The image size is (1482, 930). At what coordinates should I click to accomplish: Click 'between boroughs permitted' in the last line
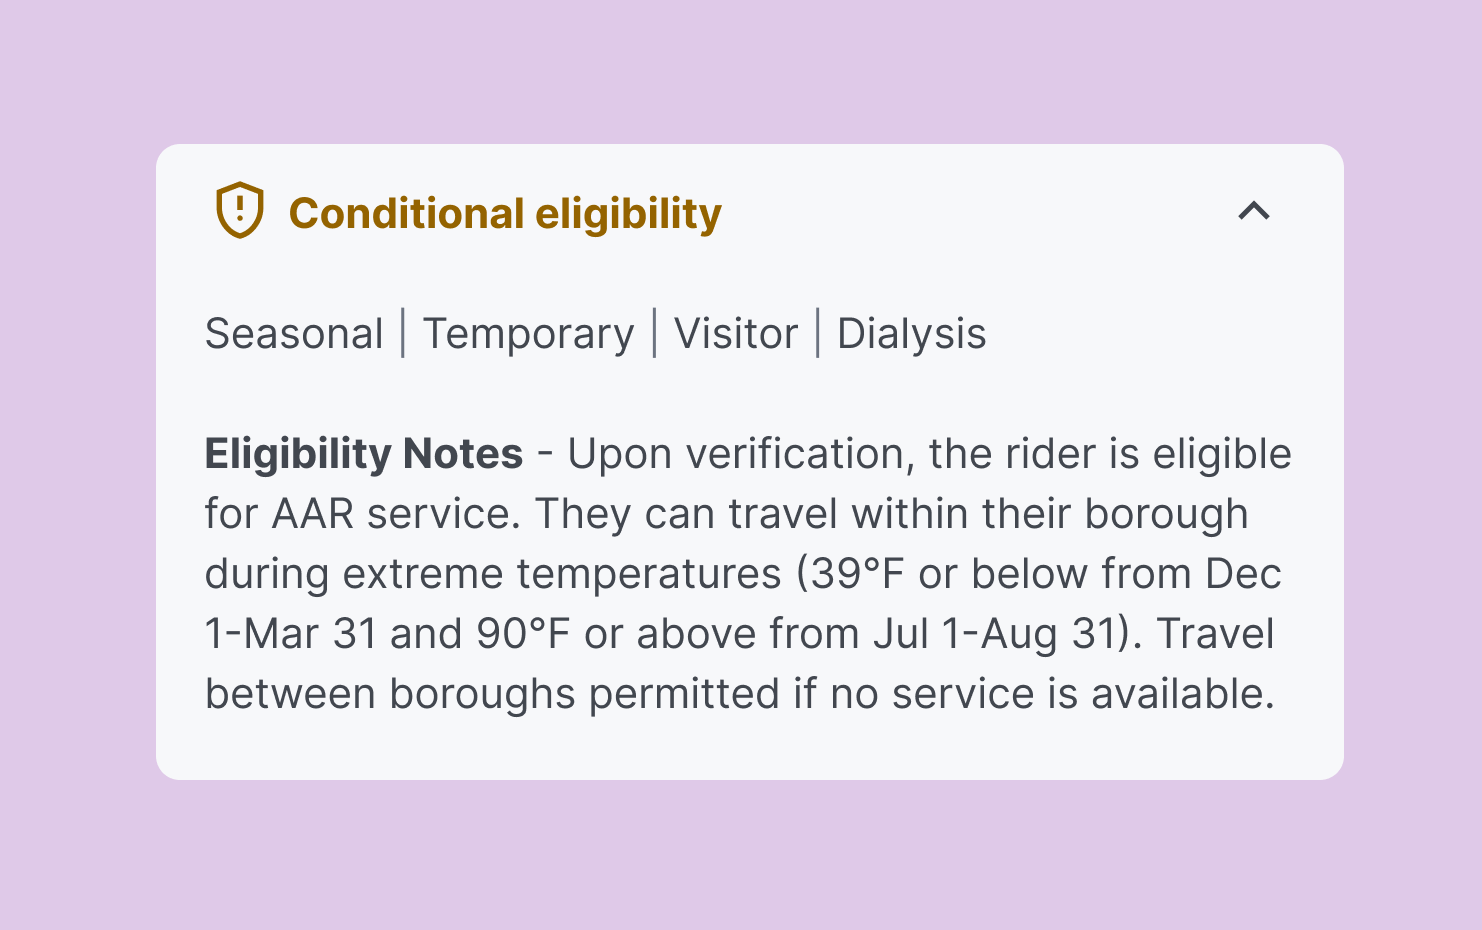(493, 694)
